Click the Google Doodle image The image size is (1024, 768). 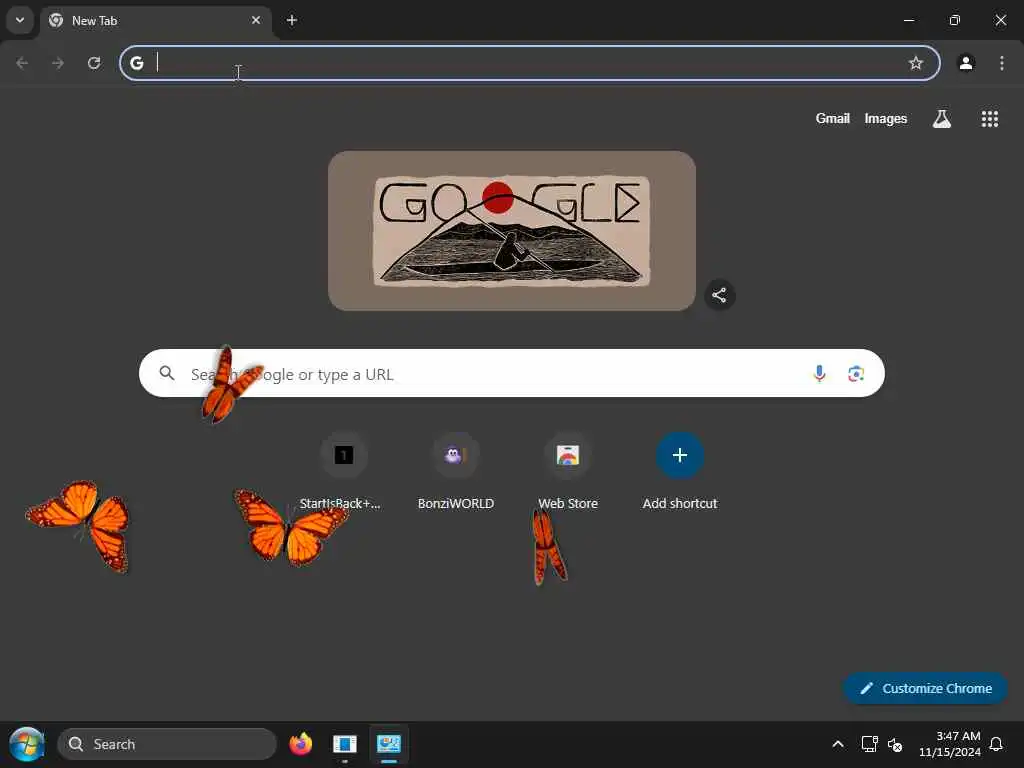pos(512,231)
